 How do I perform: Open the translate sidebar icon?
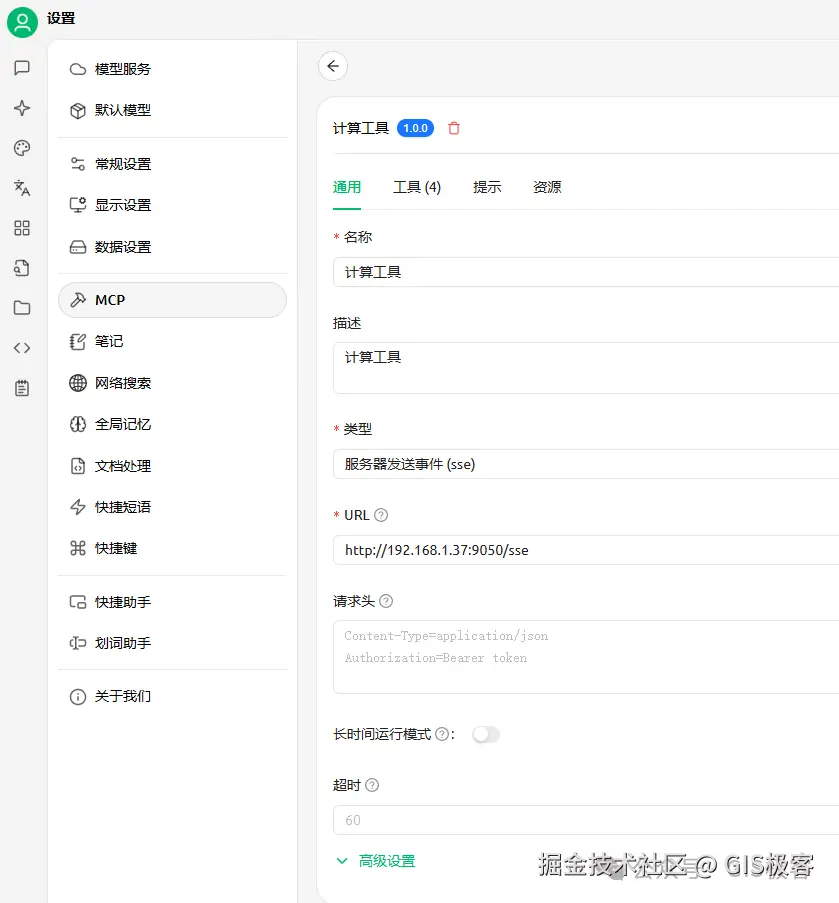click(22, 188)
